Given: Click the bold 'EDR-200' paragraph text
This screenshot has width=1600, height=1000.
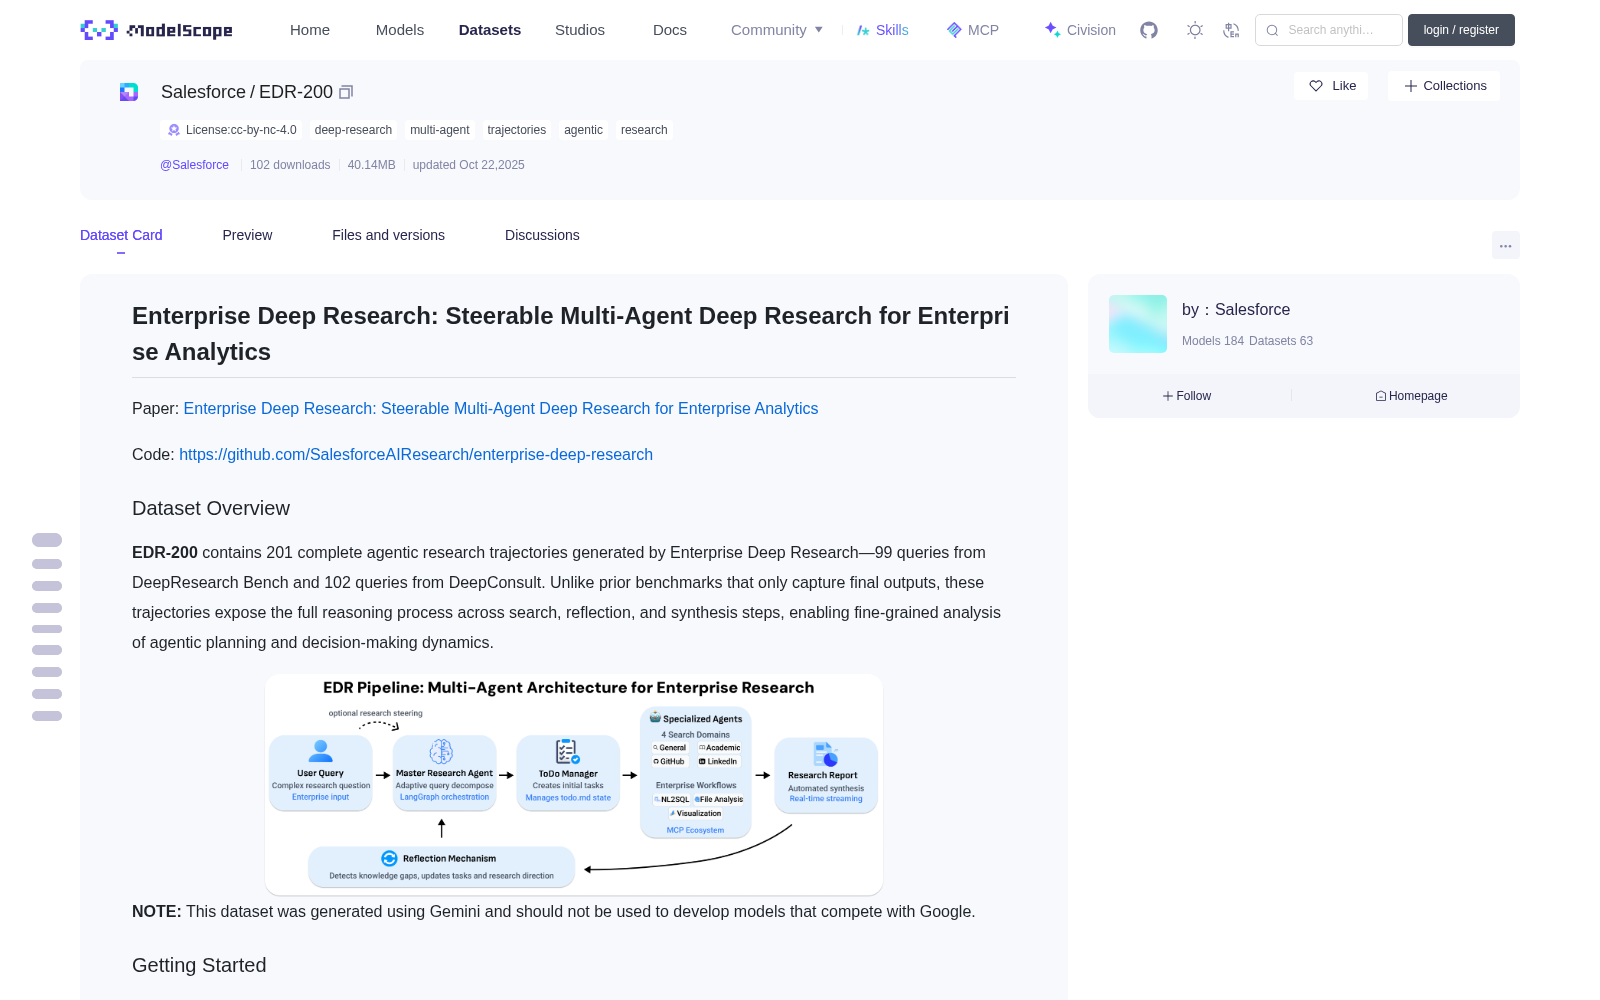Looking at the screenshot, I should point(165,552).
